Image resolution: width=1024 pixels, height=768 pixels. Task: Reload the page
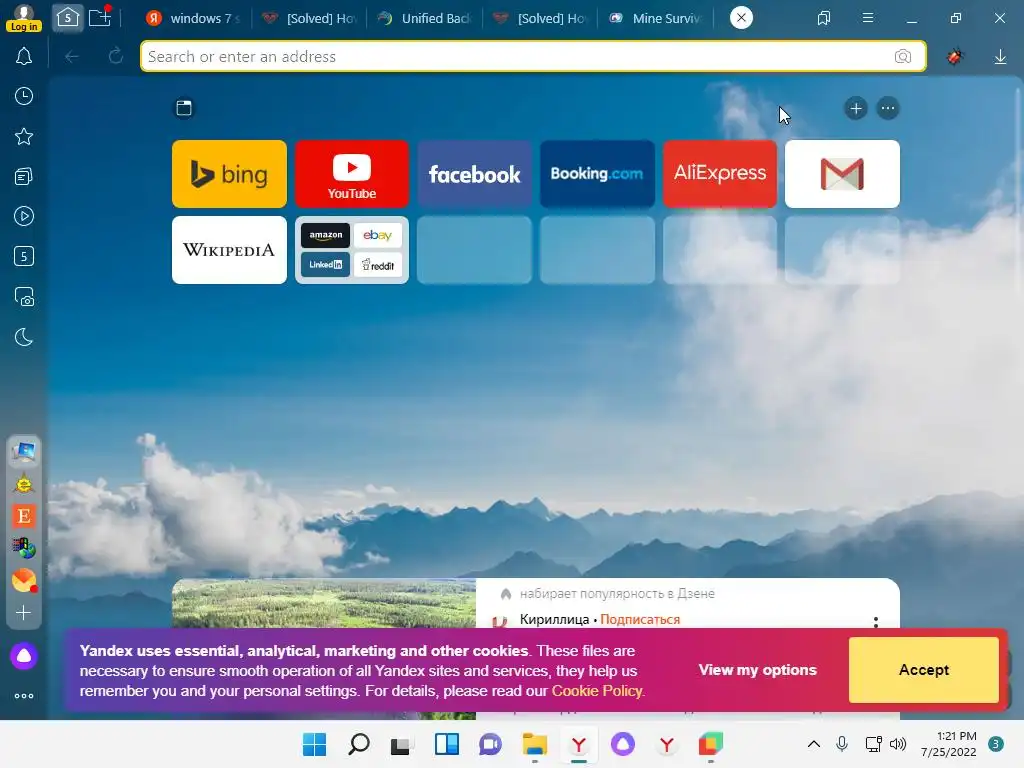pos(116,56)
